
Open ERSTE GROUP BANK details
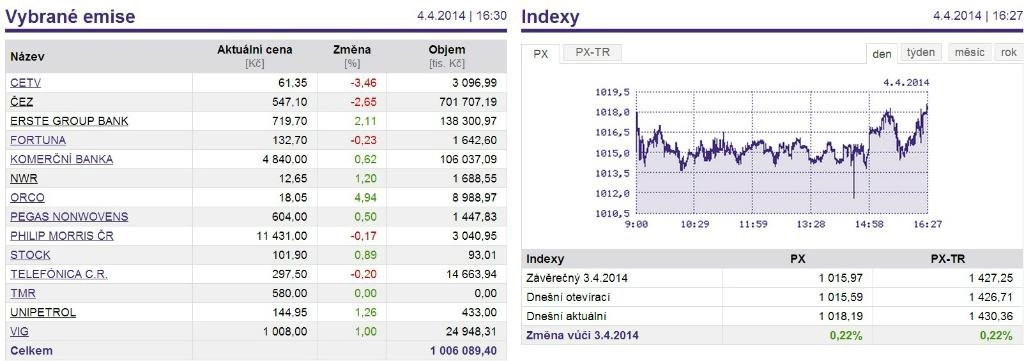pyautogui.click(x=69, y=121)
